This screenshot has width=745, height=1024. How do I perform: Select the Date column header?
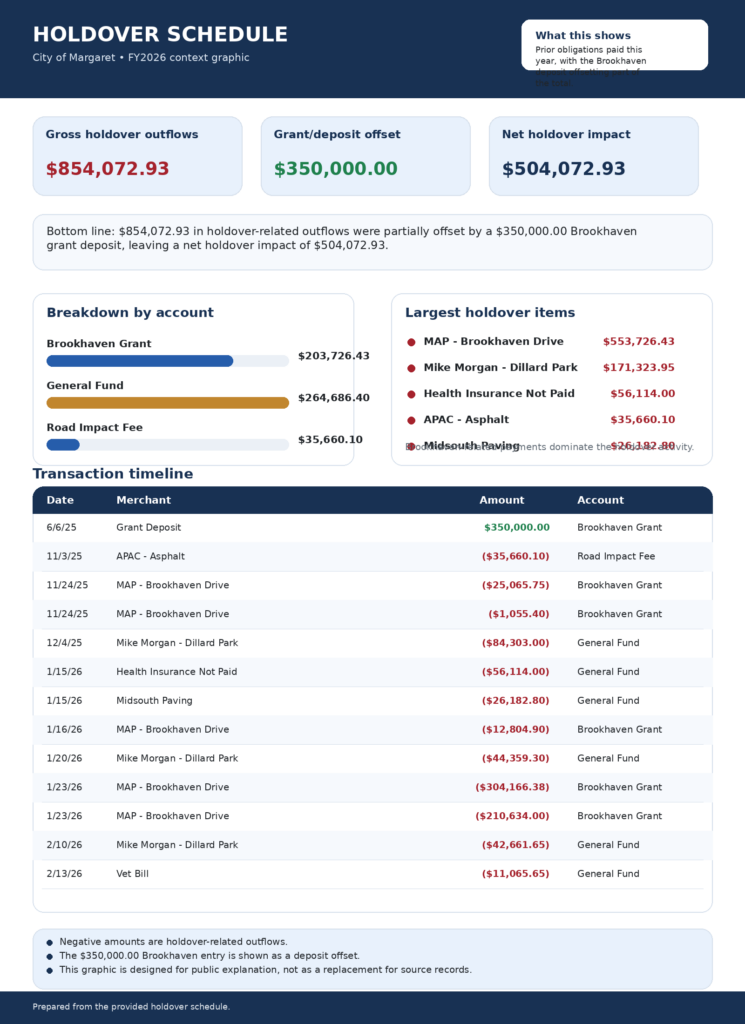(x=60, y=500)
